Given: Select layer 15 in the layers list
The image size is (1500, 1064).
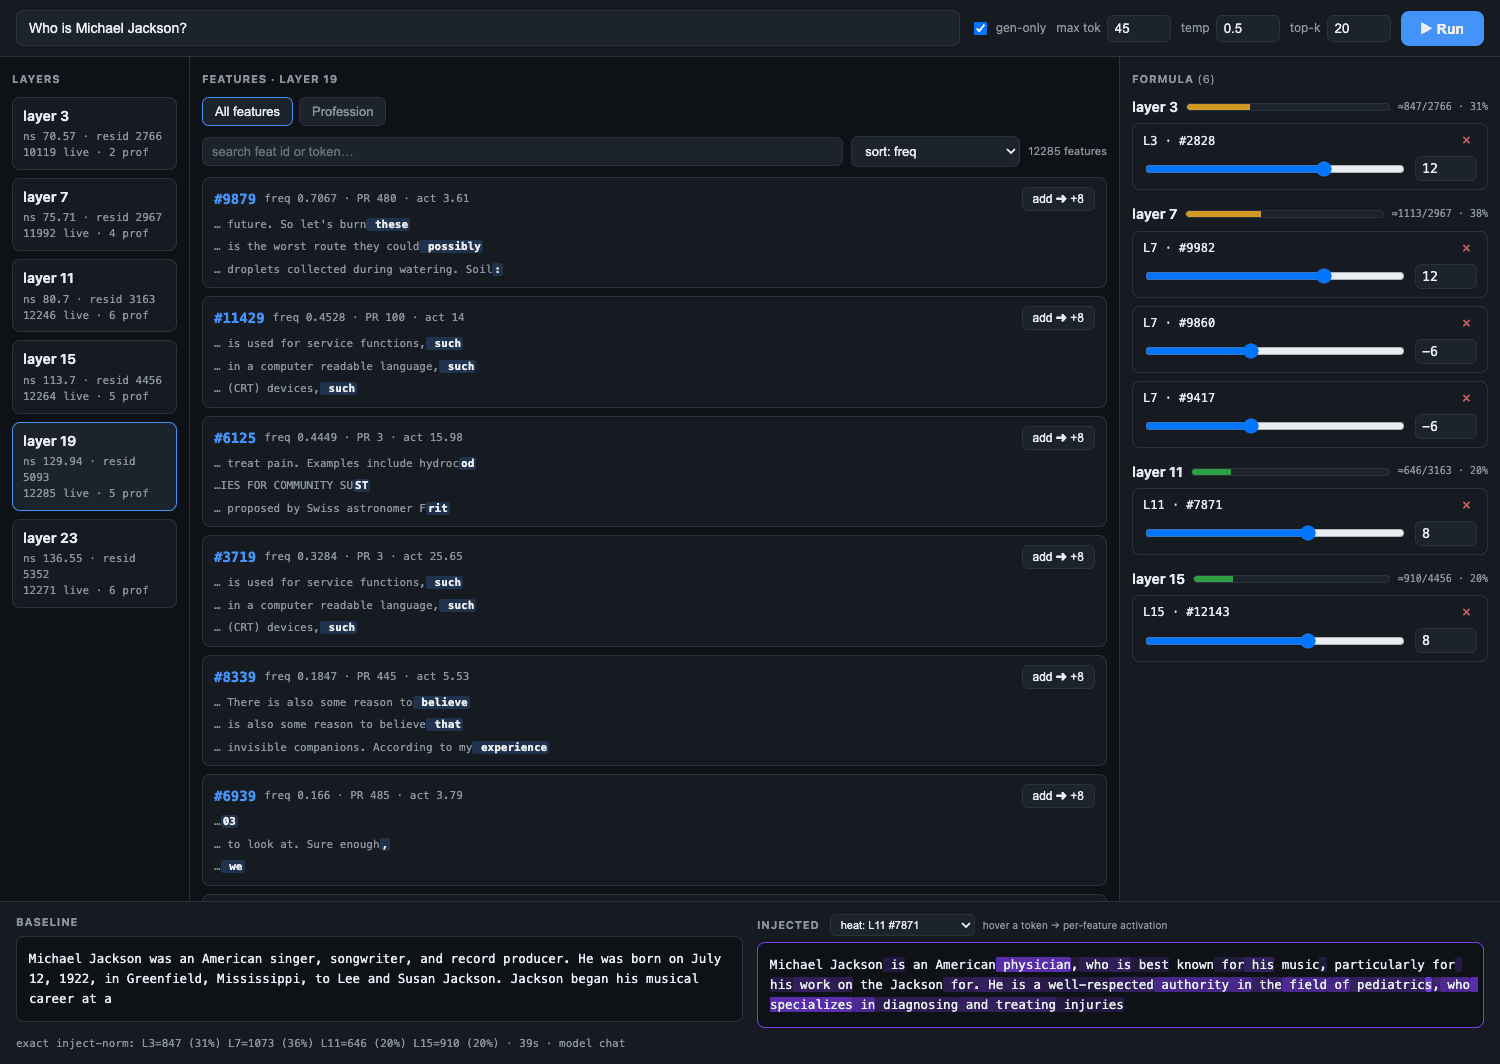Looking at the screenshot, I should pyautogui.click(x=94, y=377).
